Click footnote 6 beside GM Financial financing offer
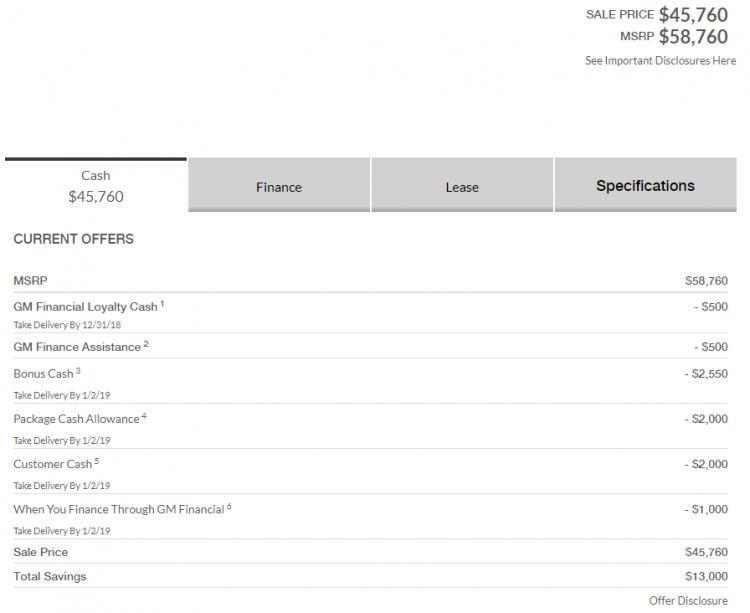 (x=229, y=506)
